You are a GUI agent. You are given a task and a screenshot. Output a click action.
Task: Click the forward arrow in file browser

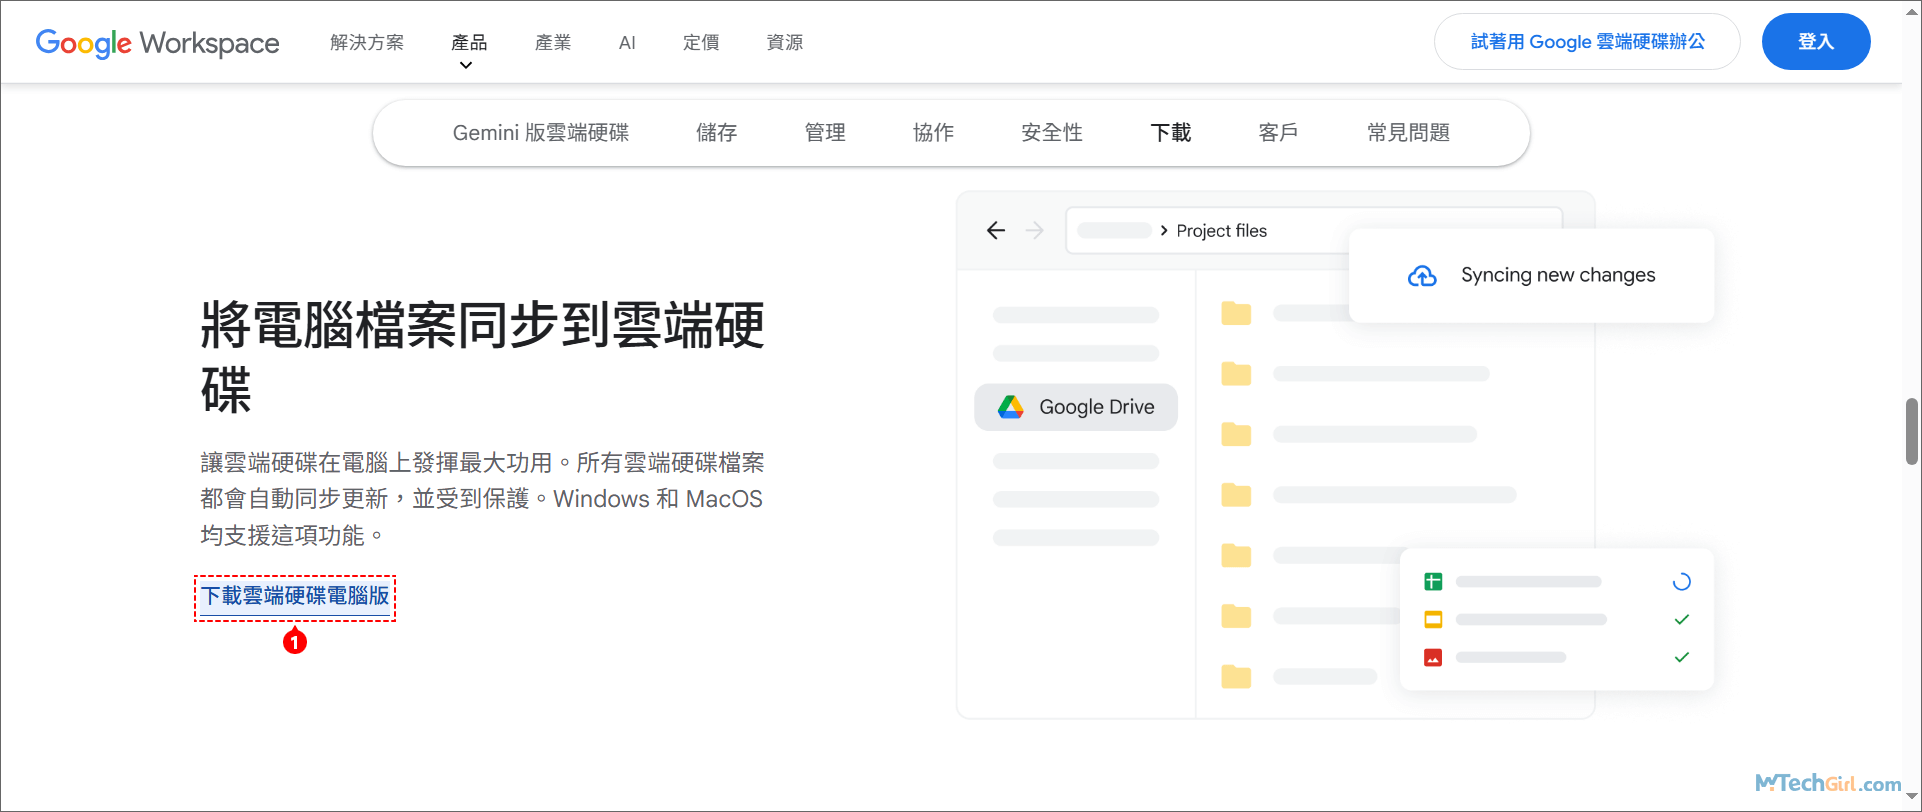[1035, 231]
